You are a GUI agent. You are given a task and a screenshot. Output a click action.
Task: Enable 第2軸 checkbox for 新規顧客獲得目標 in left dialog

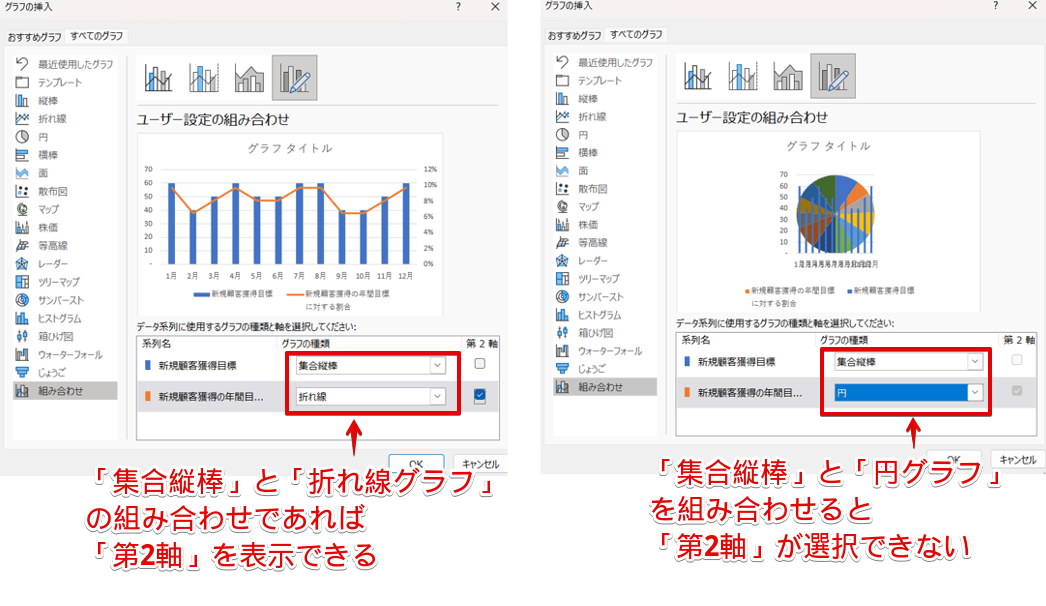pyautogui.click(x=480, y=364)
